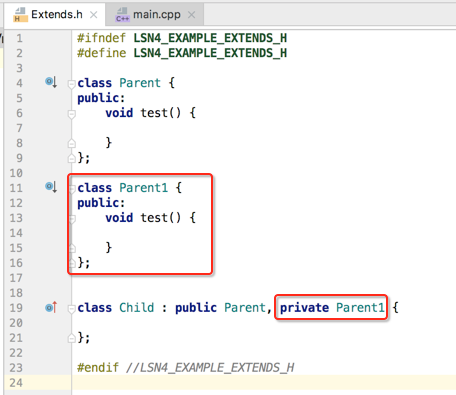
Task: Collapse the class Parent block on line 4
Action: 71,84
